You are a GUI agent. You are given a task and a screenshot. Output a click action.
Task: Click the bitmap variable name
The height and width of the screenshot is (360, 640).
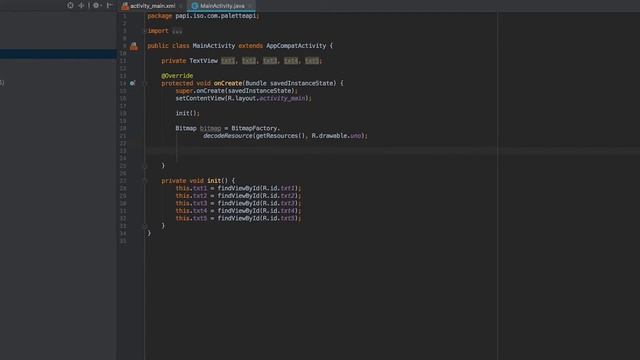[210, 128]
